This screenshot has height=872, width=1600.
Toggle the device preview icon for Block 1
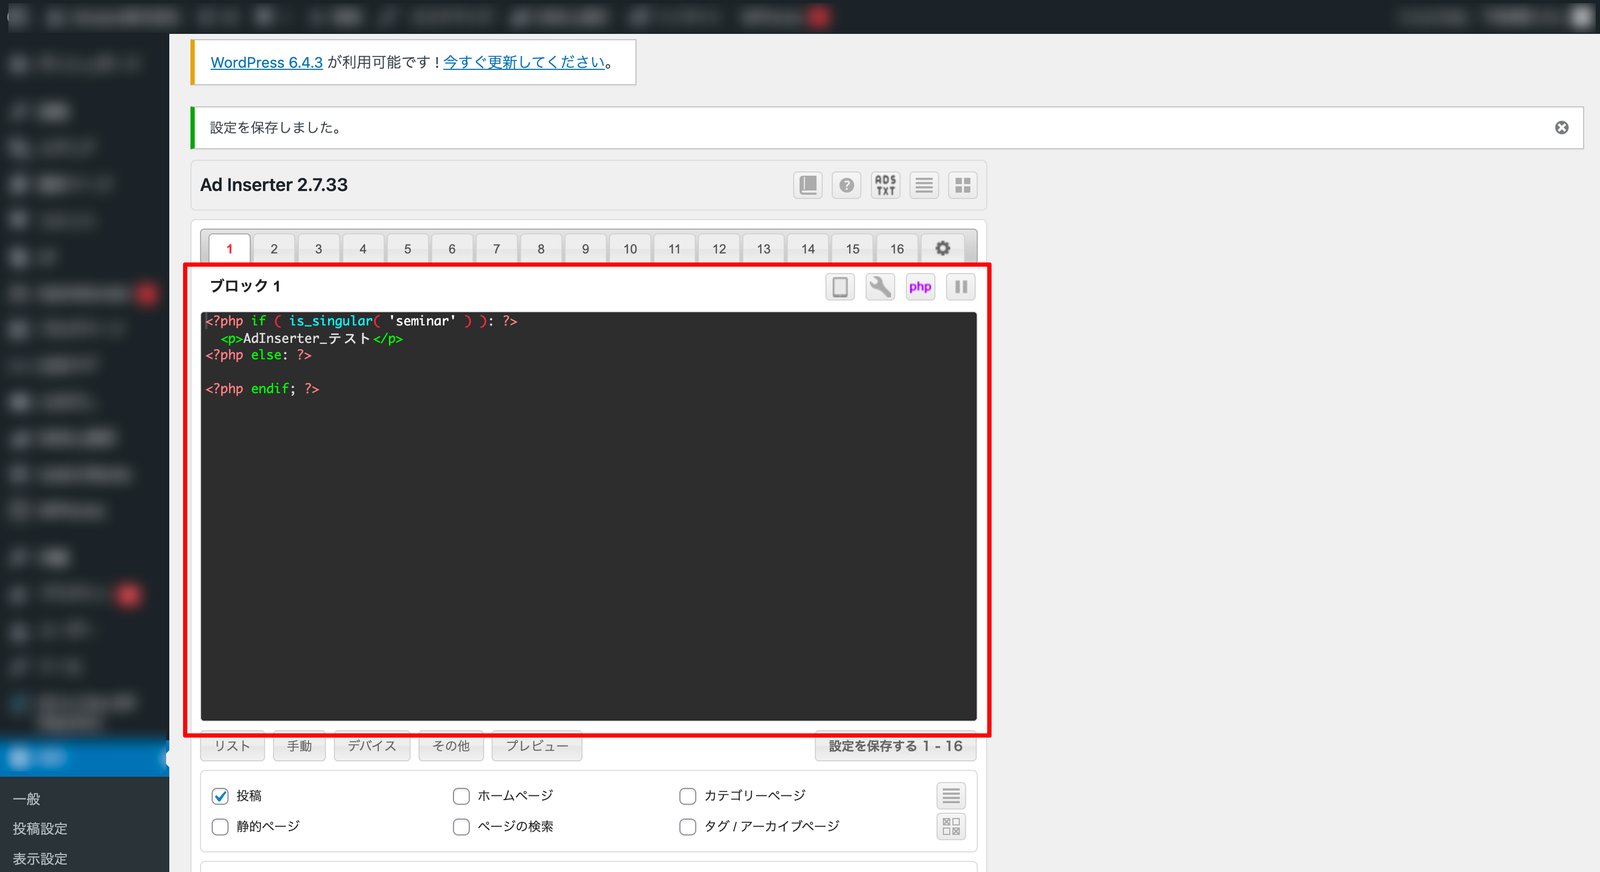pyautogui.click(x=840, y=287)
